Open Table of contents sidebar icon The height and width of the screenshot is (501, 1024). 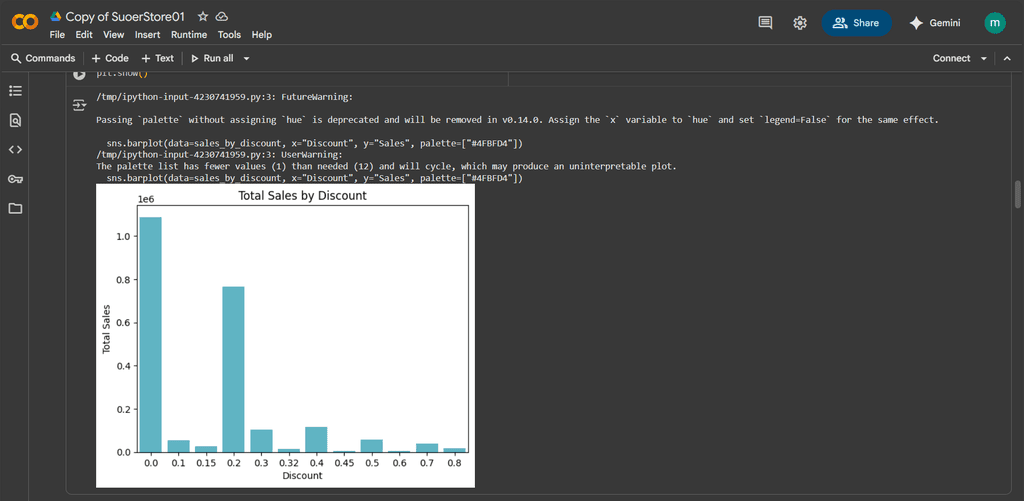pyautogui.click(x=15, y=91)
